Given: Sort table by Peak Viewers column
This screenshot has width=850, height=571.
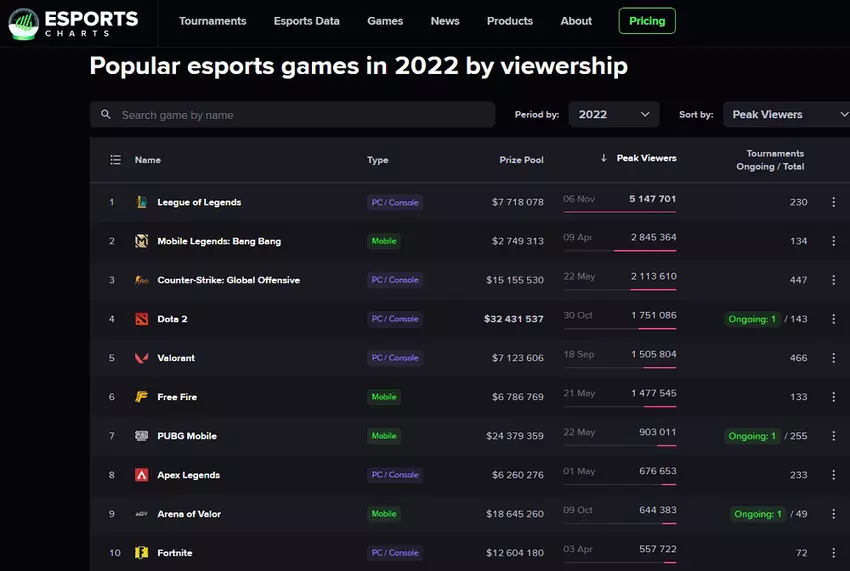Looking at the screenshot, I should (x=645, y=158).
